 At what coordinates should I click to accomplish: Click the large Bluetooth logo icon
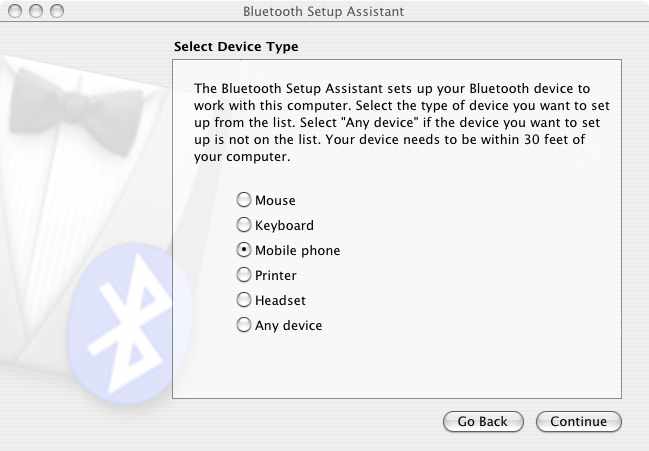click(x=128, y=324)
